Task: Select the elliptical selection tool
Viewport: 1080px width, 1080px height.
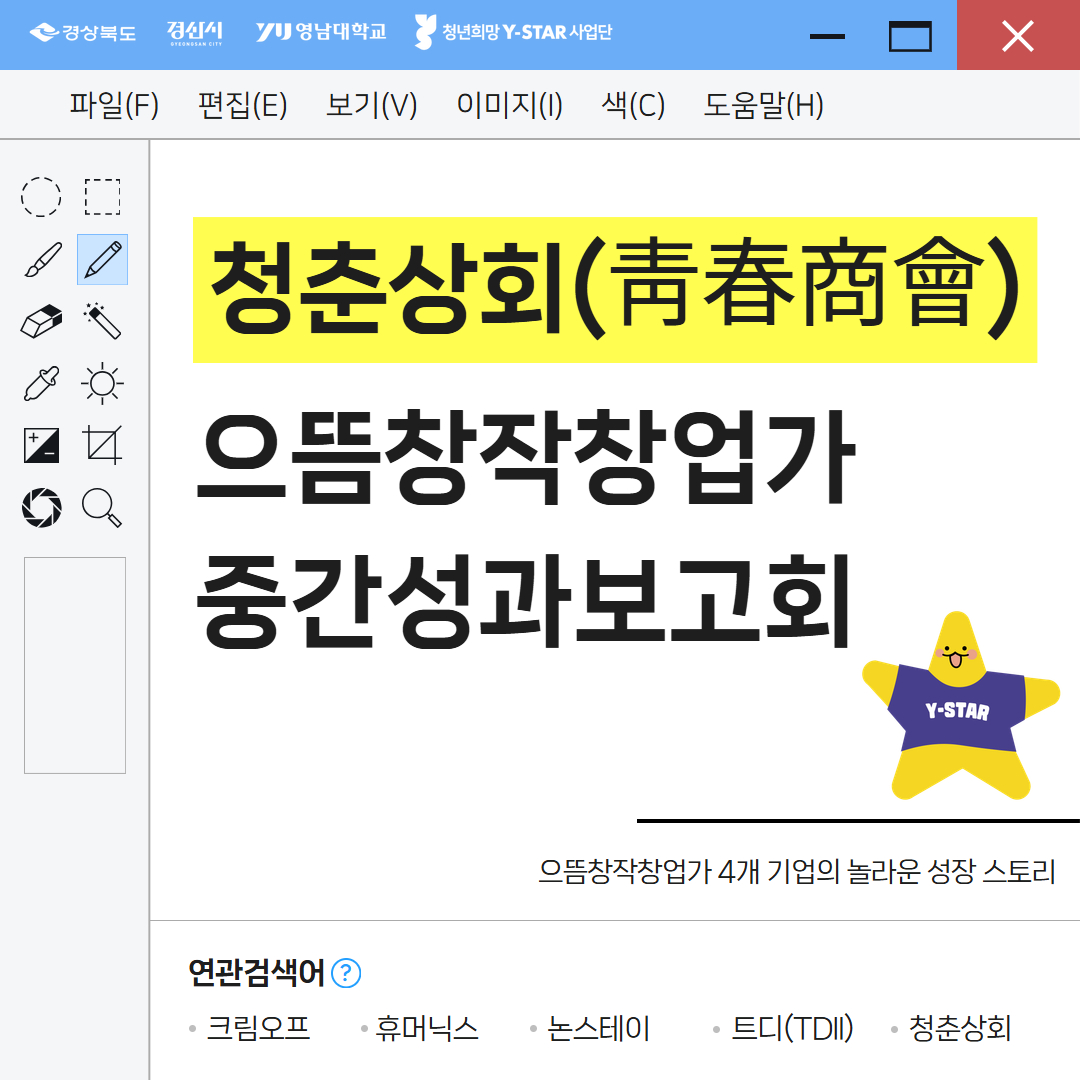Action: tap(41, 196)
